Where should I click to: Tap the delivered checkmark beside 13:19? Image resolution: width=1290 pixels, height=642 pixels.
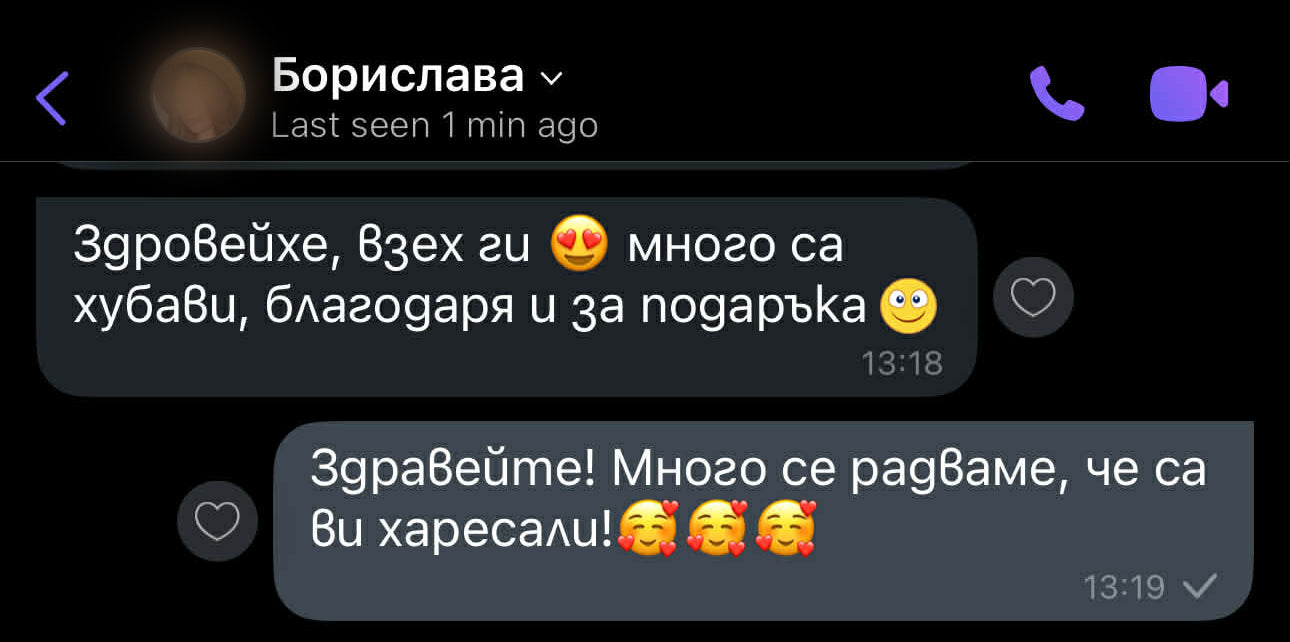[1199, 586]
